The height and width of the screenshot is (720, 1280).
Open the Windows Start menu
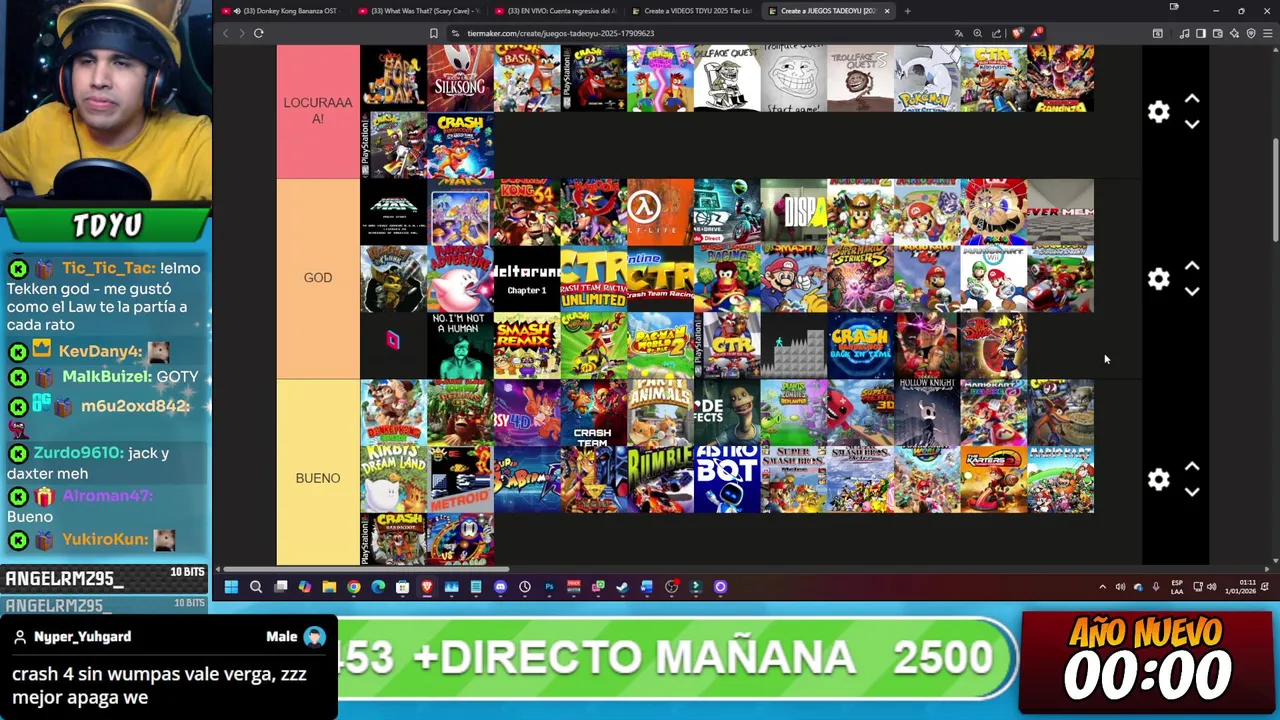(231, 587)
